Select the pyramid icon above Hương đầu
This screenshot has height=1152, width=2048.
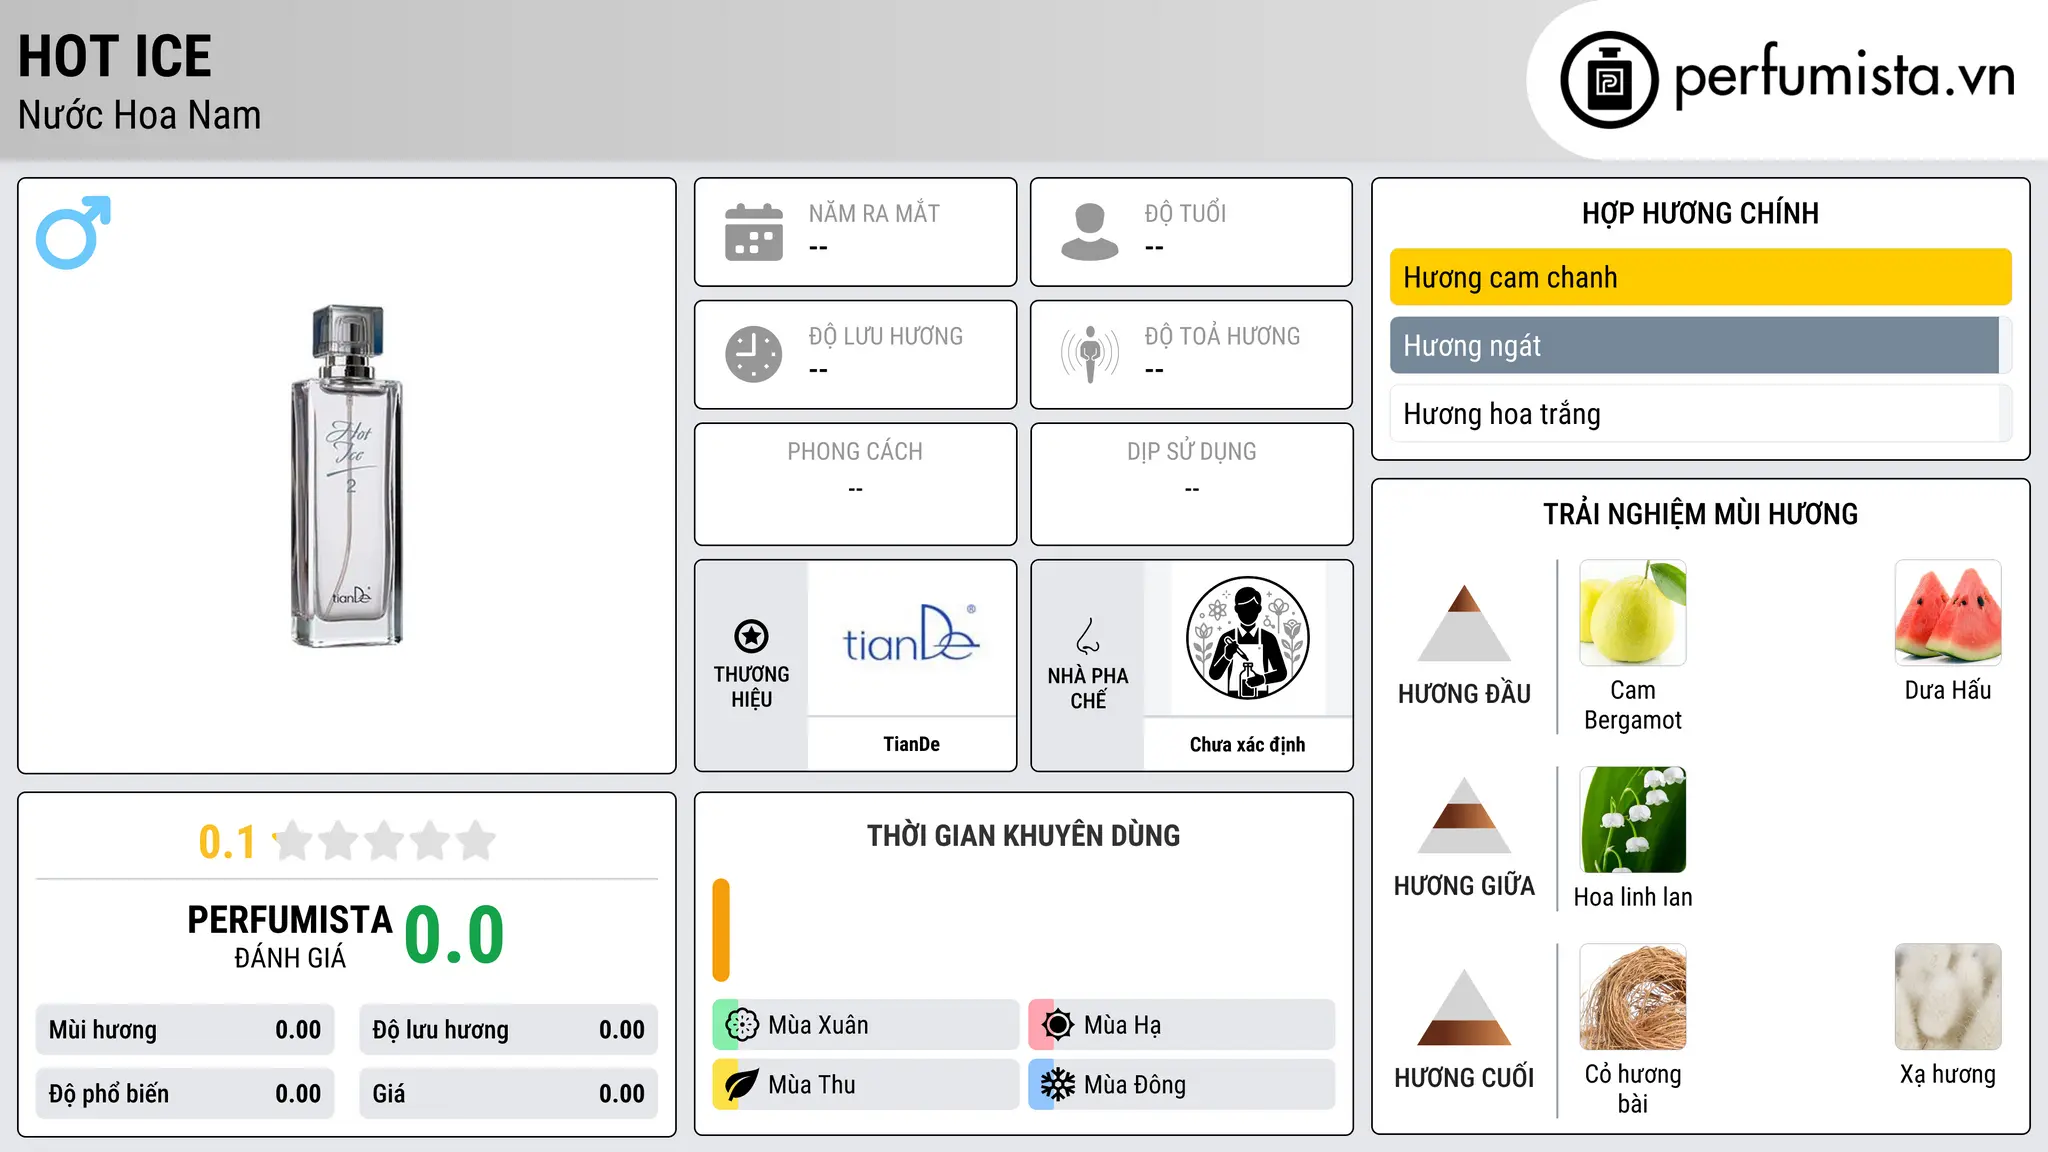click(x=1464, y=623)
